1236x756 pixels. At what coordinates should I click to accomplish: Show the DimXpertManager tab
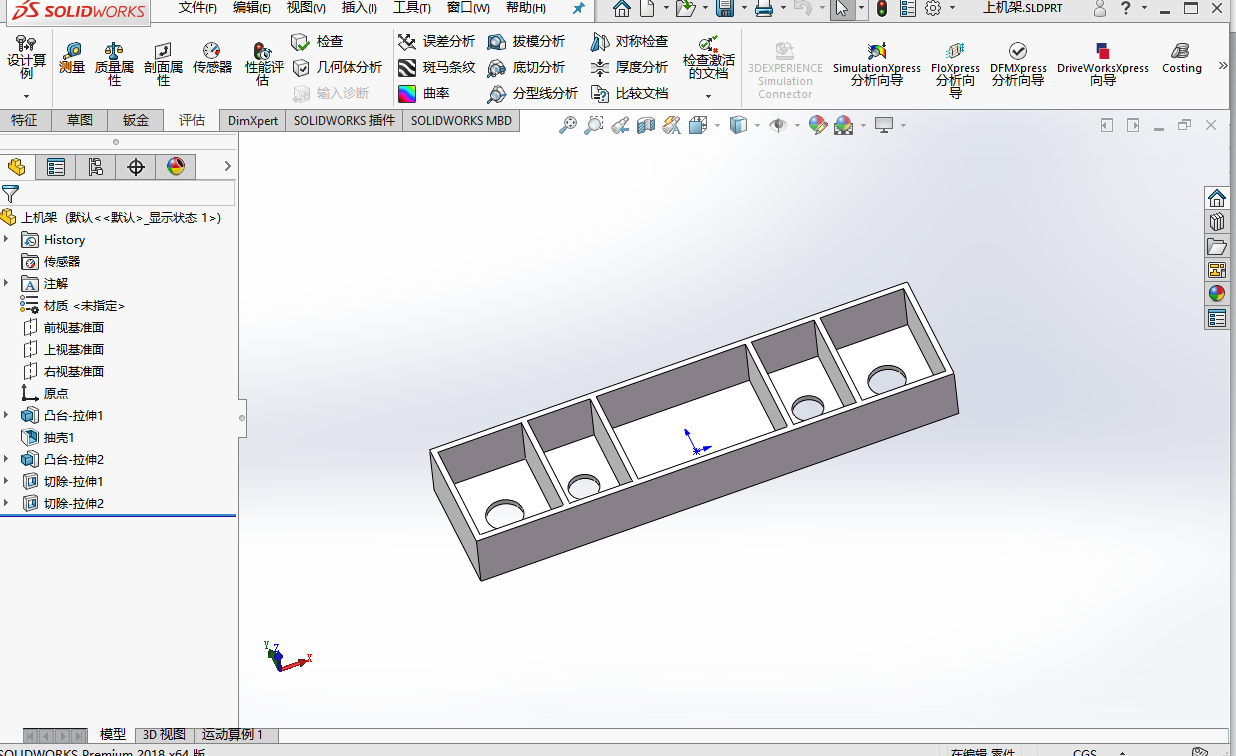coord(136,167)
